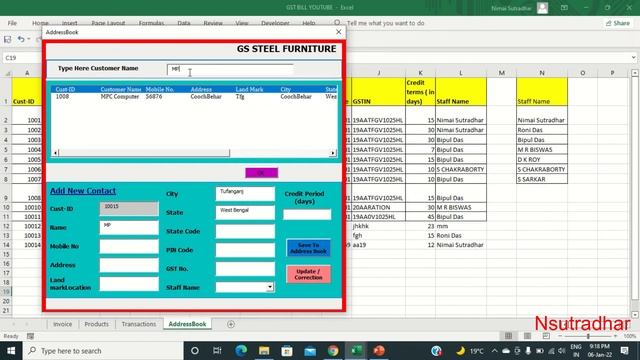Switch to Page Layout view icon
The height and width of the screenshot is (360, 640).
point(527,336)
